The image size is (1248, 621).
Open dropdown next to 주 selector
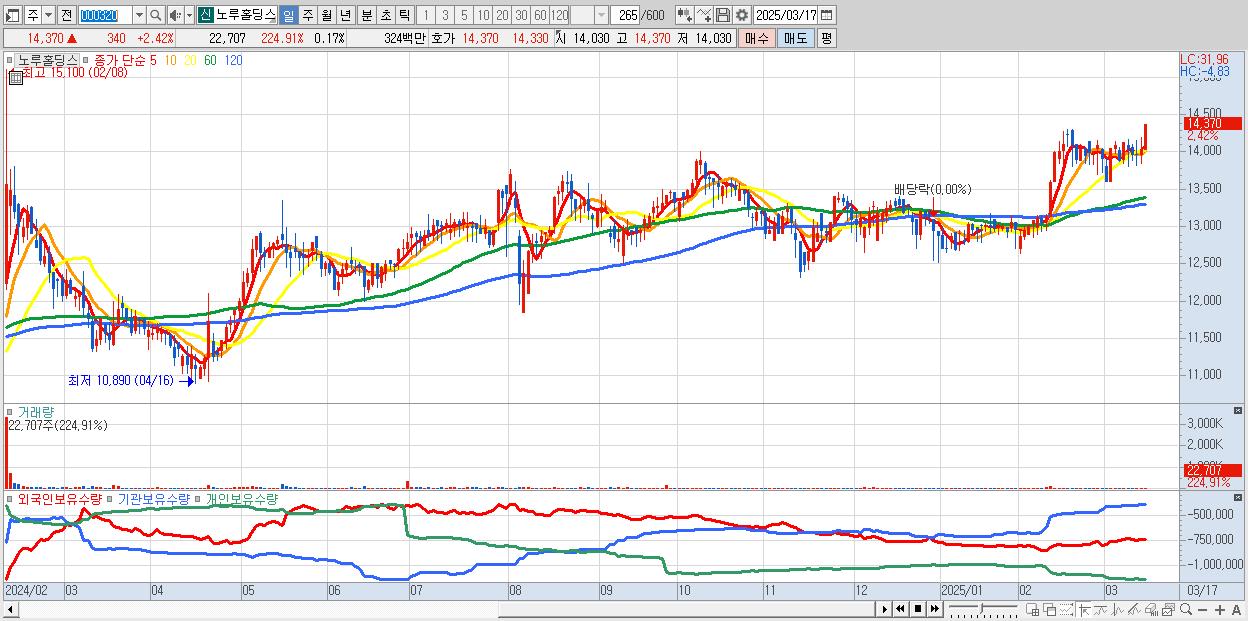click(48, 15)
